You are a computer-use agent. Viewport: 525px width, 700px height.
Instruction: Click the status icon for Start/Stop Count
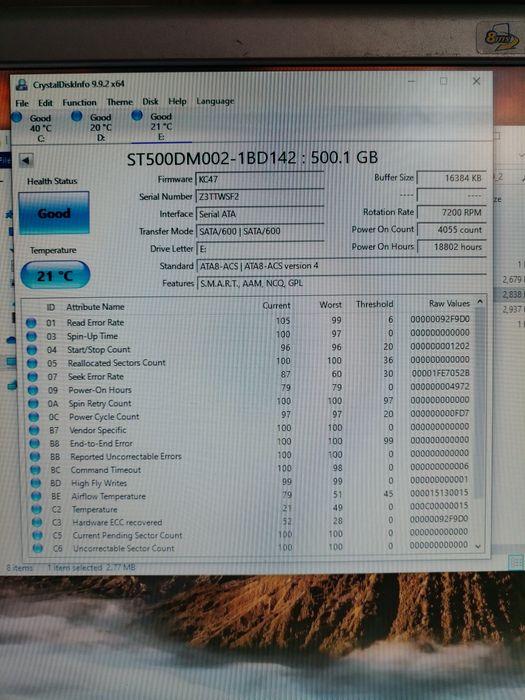point(32,350)
